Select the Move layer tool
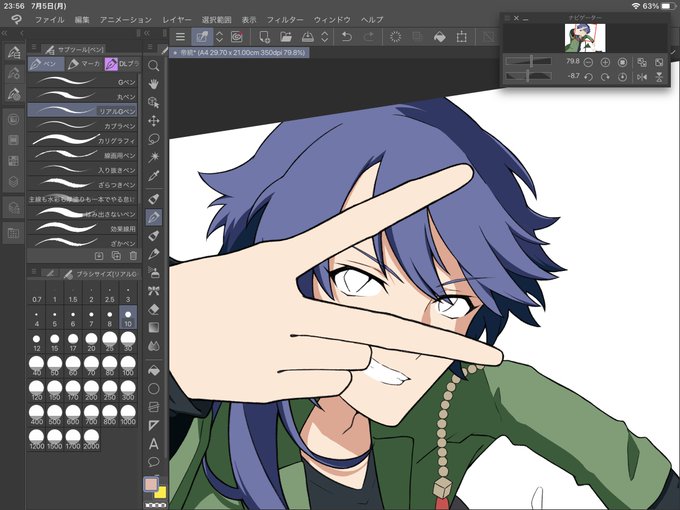The height and width of the screenshot is (510, 680). click(154, 121)
